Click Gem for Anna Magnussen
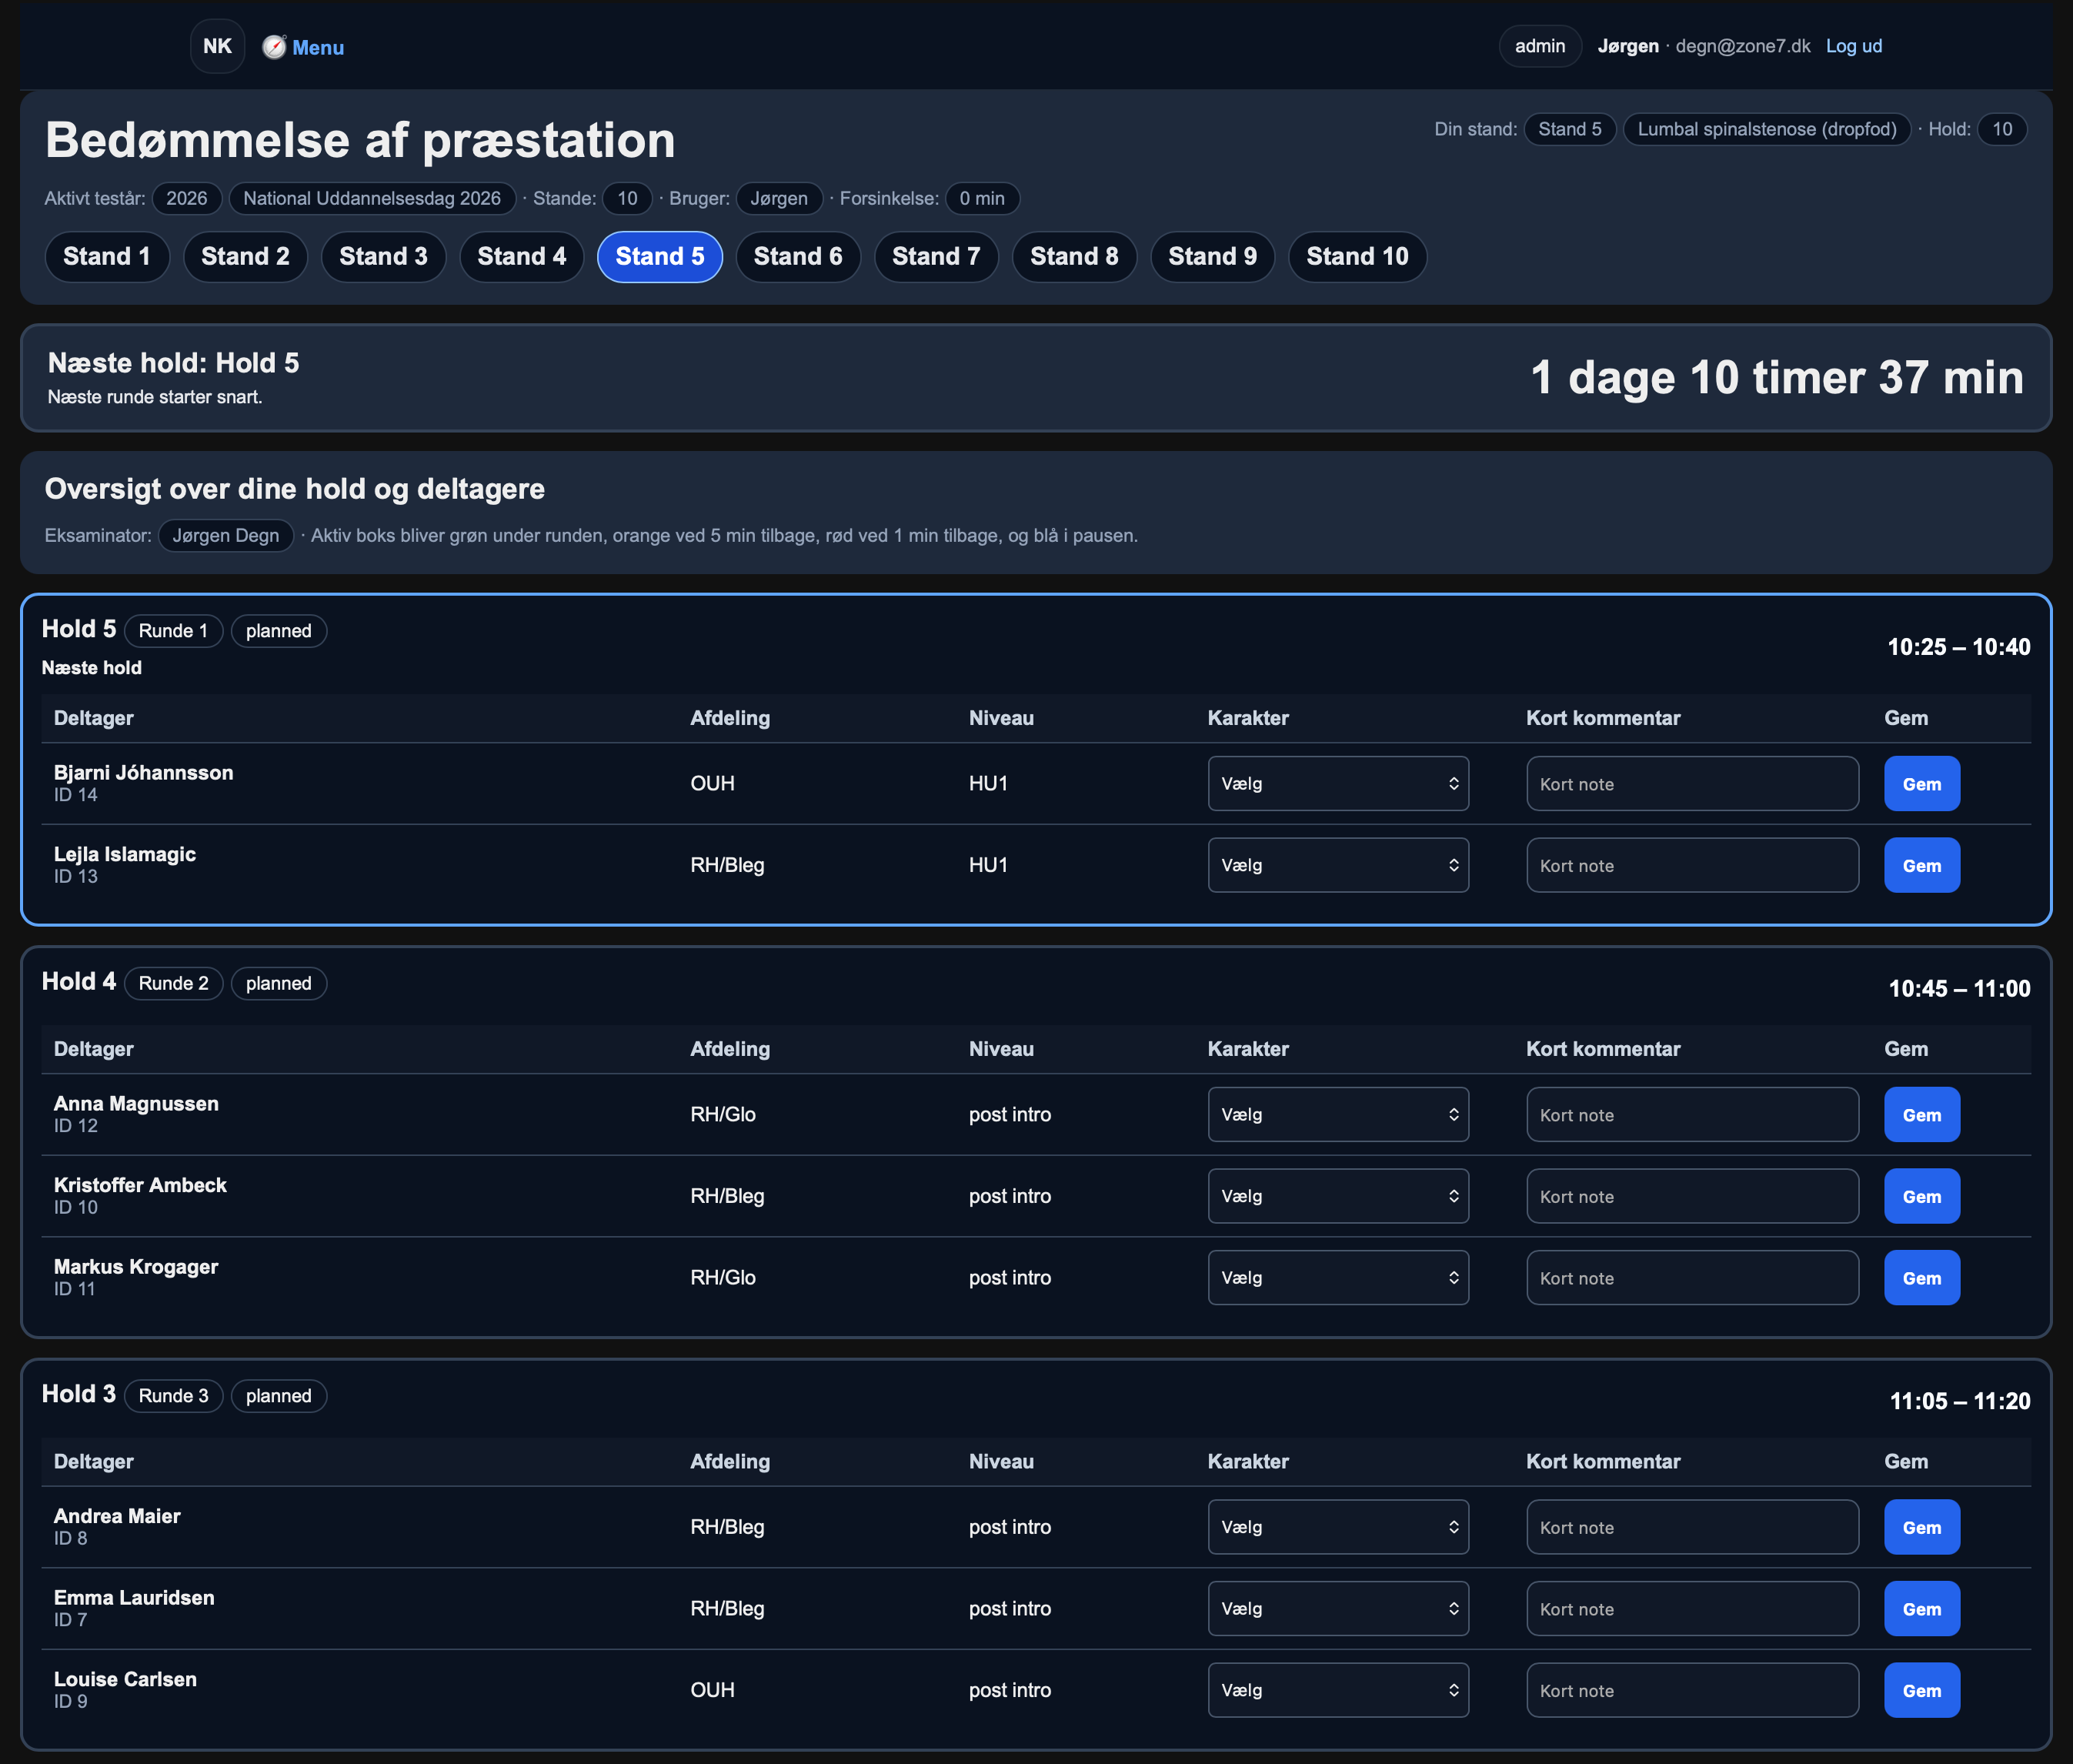The width and height of the screenshot is (2073, 1764). (x=1921, y=1114)
